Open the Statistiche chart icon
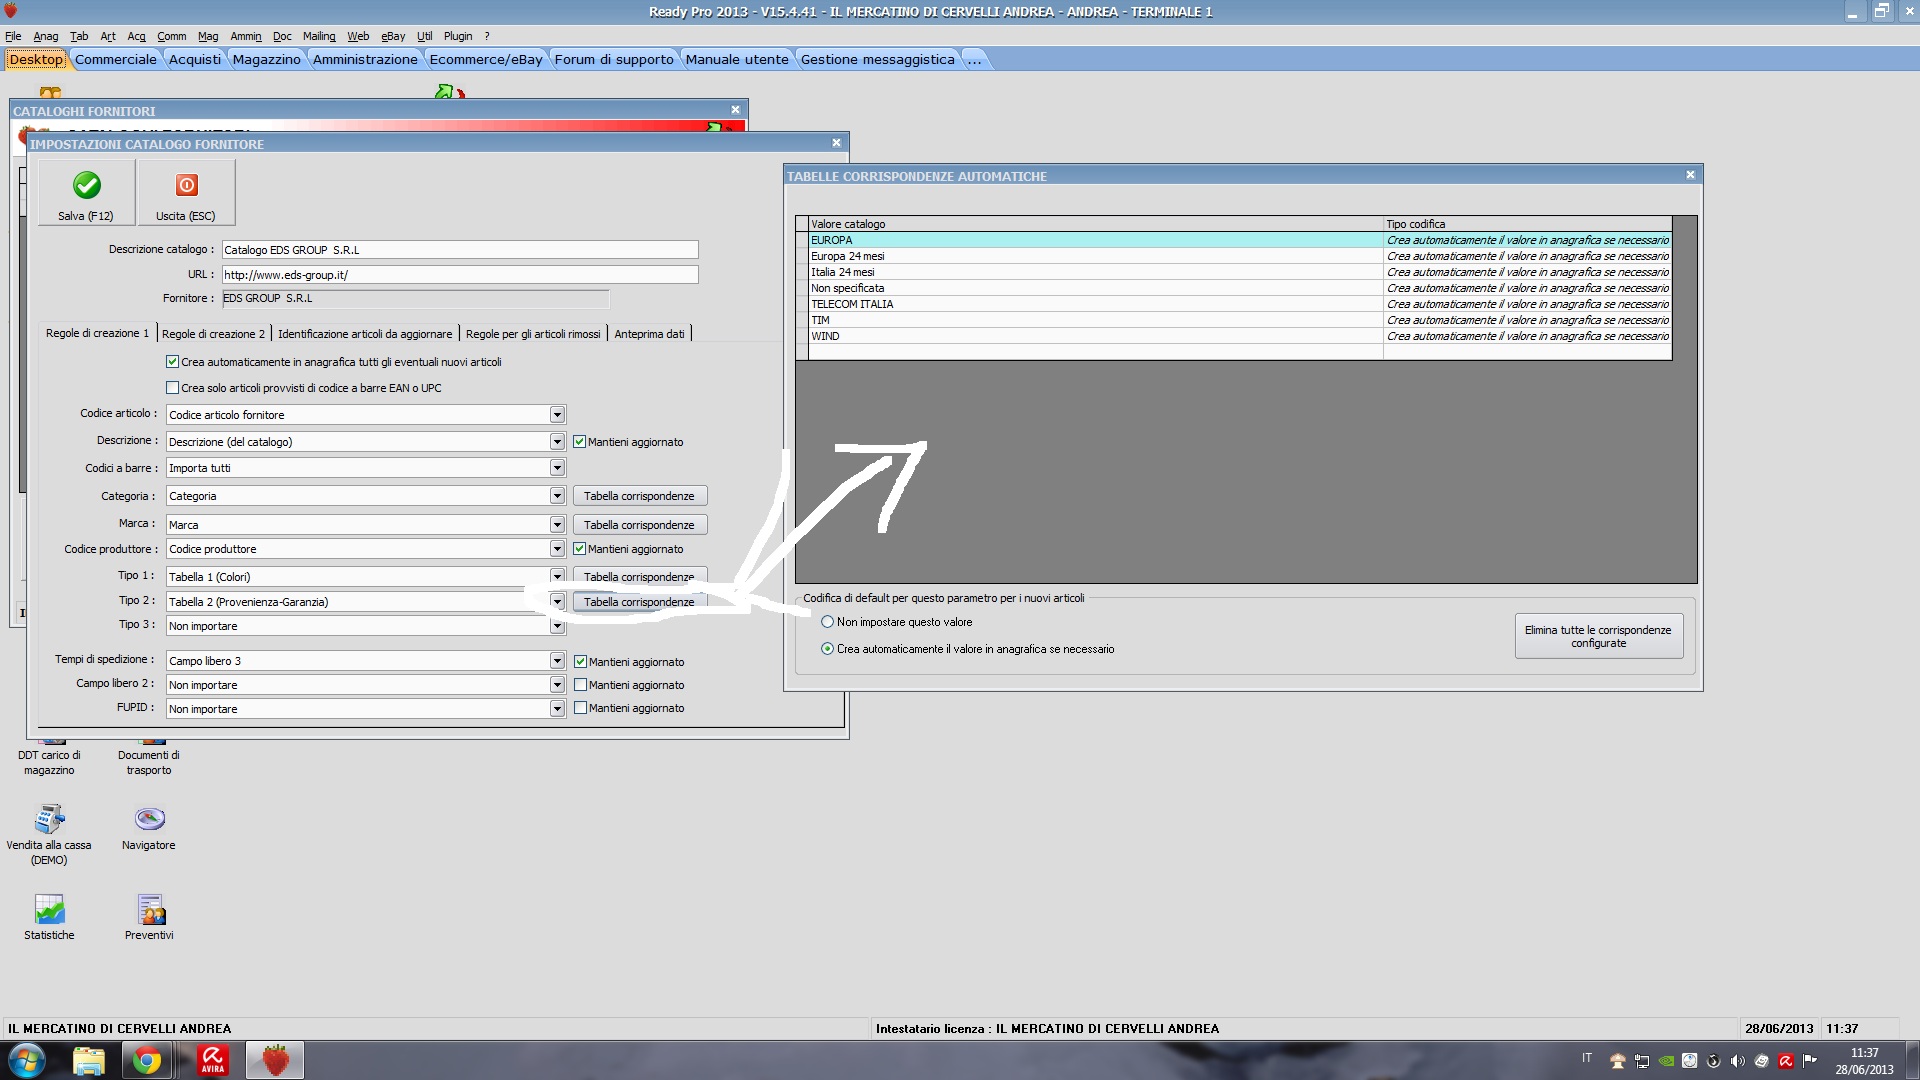The height and width of the screenshot is (1080, 1920). point(49,909)
